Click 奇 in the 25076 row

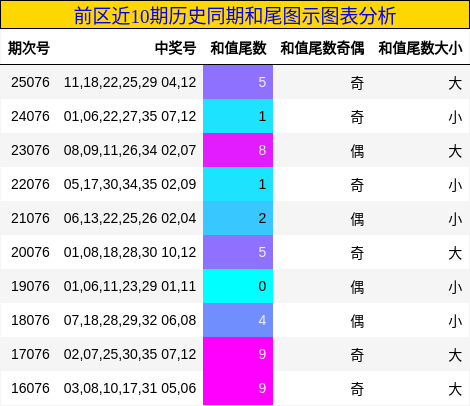coord(357,83)
